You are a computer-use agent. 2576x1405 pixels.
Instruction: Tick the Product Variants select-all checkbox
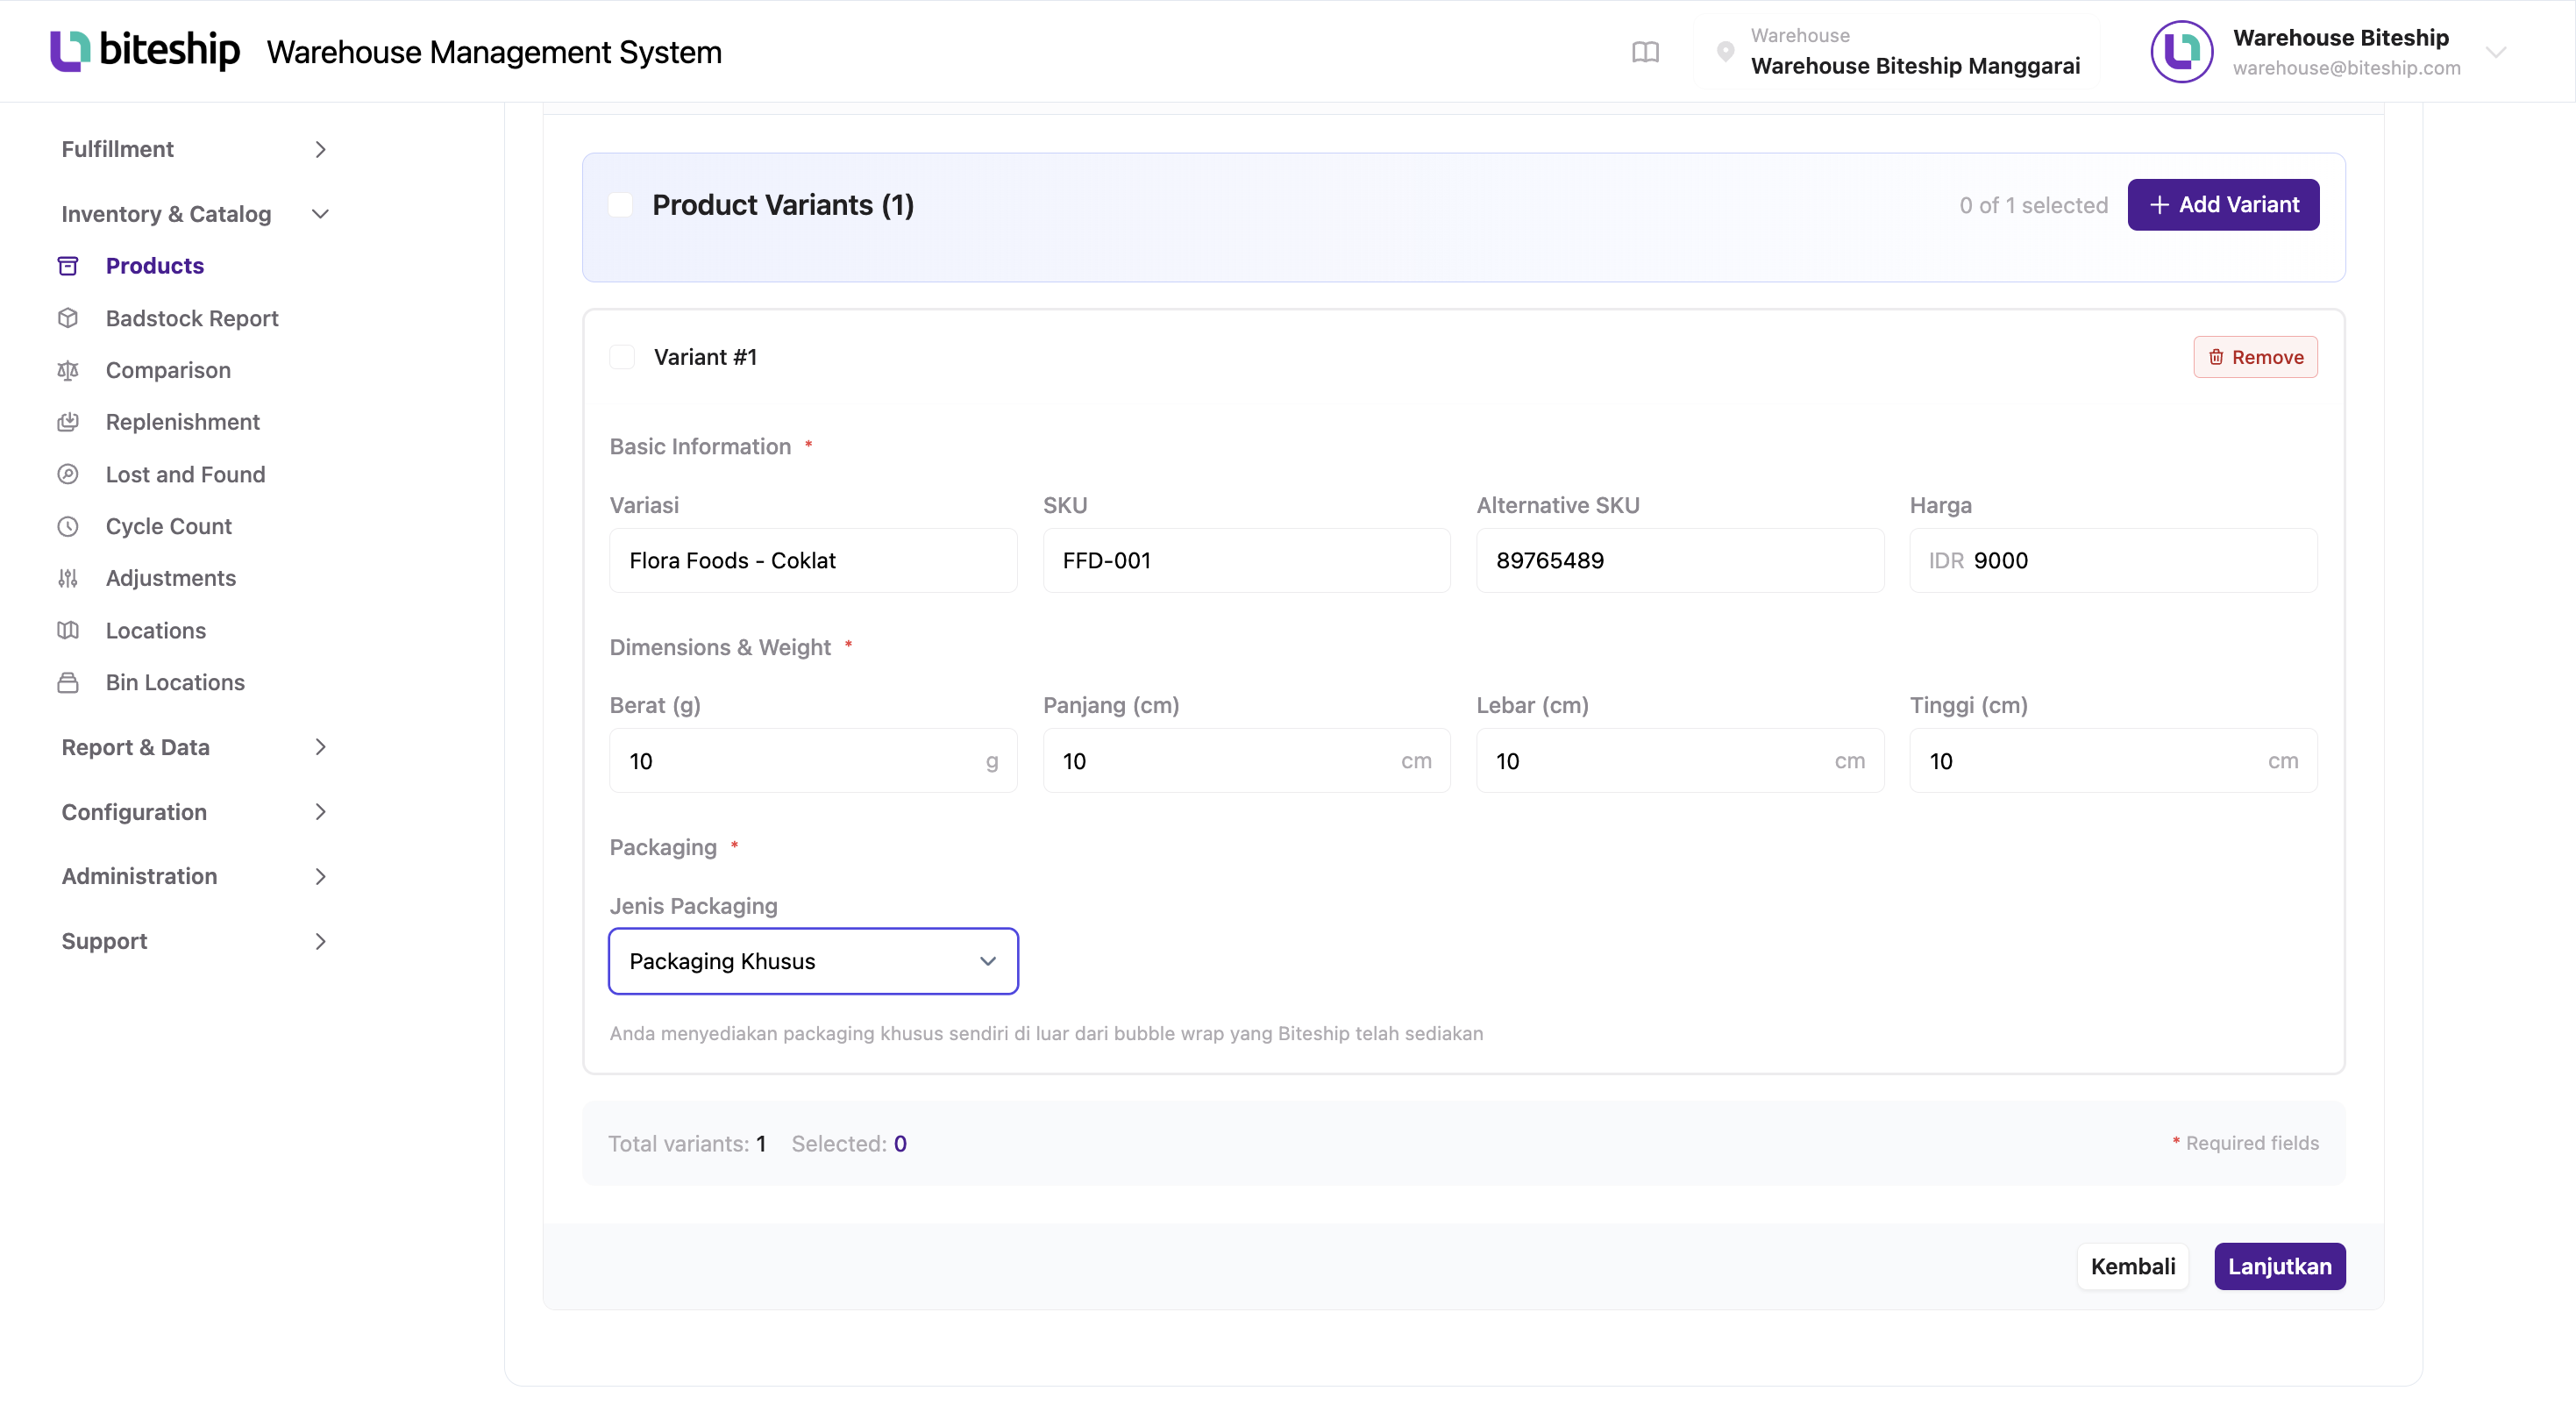[x=620, y=205]
